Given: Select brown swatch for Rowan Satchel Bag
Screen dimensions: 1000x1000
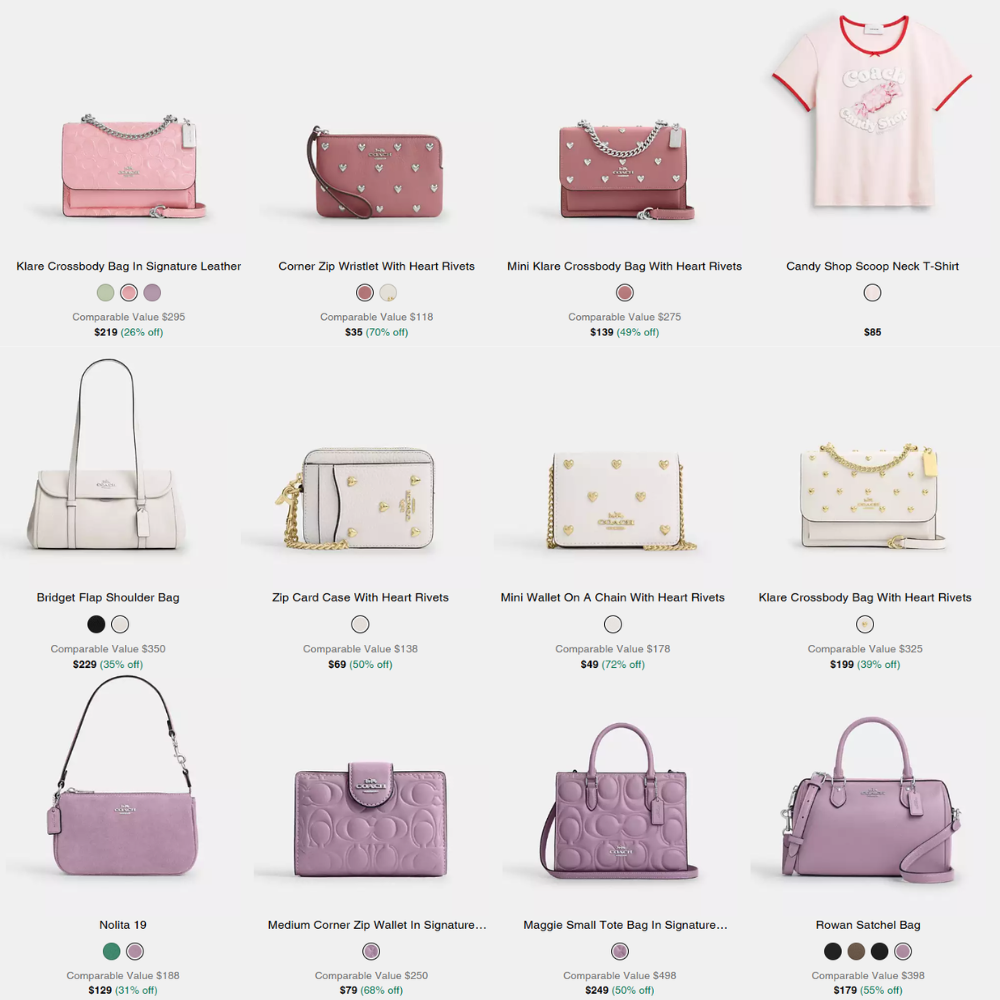Looking at the screenshot, I should 856,952.
